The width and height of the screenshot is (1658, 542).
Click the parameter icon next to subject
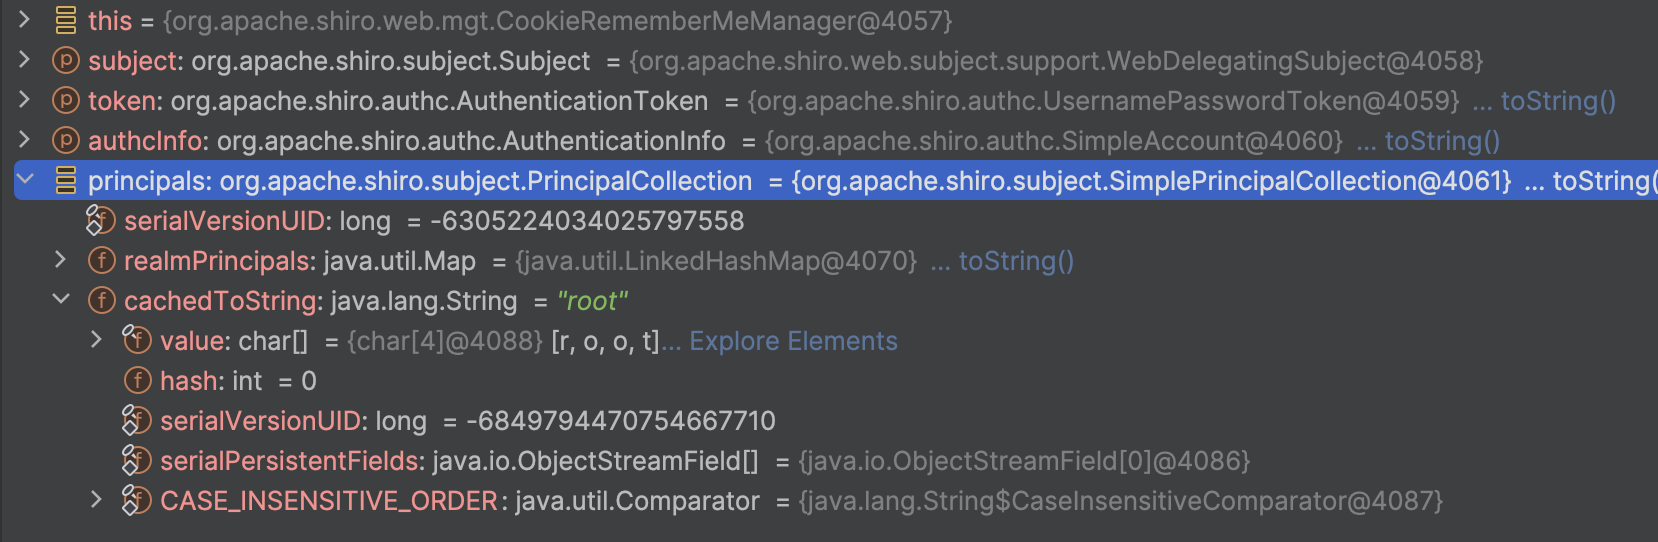(x=65, y=60)
